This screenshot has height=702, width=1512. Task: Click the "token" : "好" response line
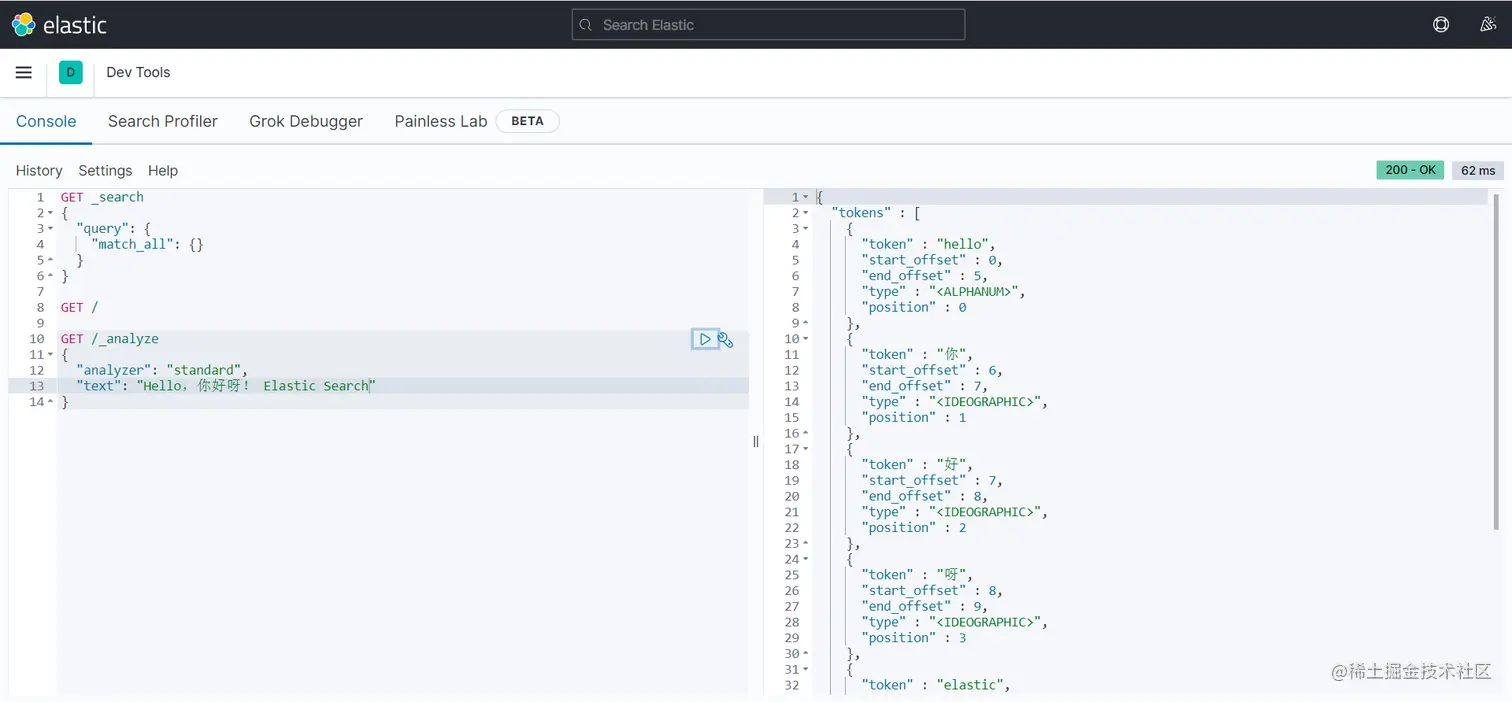(x=917, y=464)
